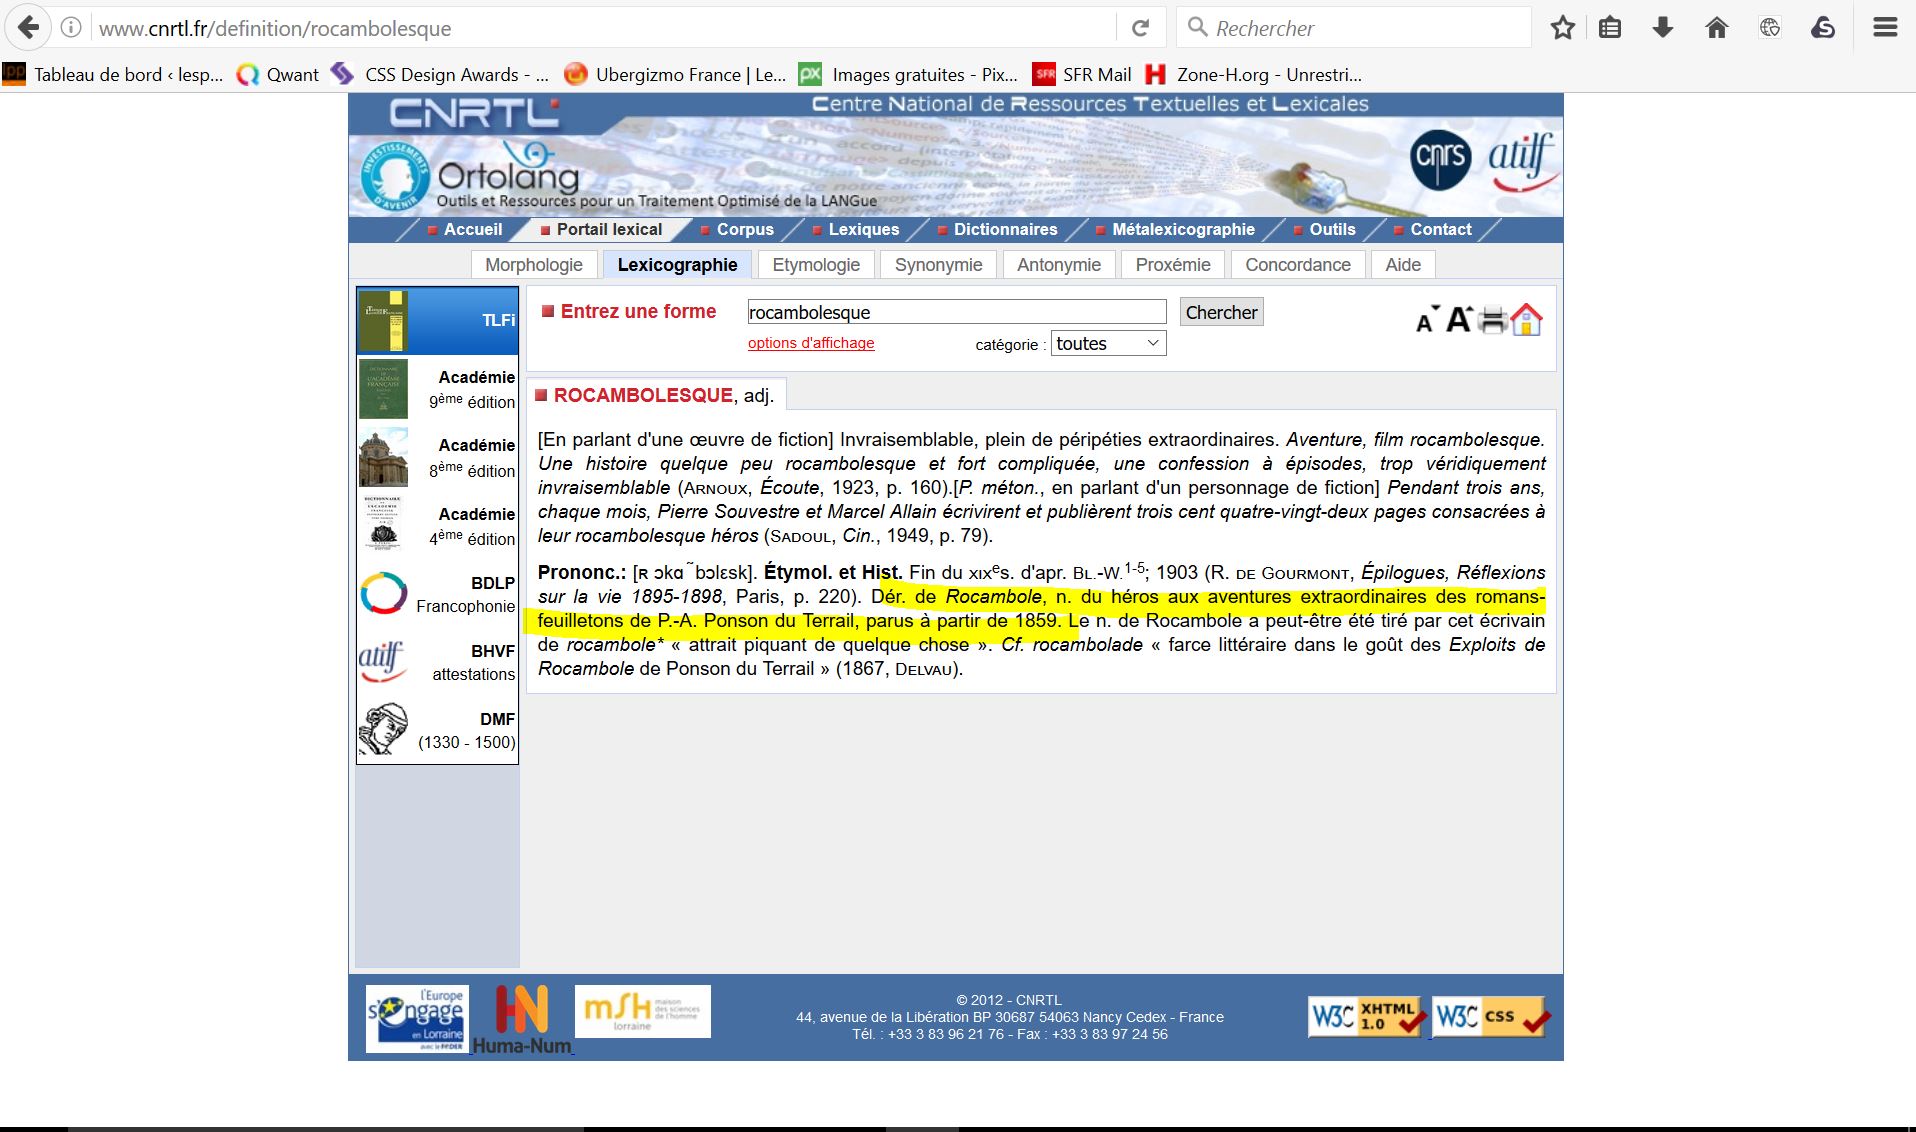Switch to the Etymologie tab
This screenshot has width=1916, height=1132.
(815, 265)
